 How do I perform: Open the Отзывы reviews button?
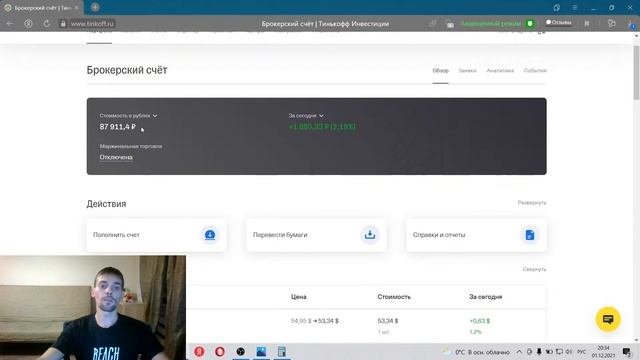pyautogui.click(x=559, y=22)
